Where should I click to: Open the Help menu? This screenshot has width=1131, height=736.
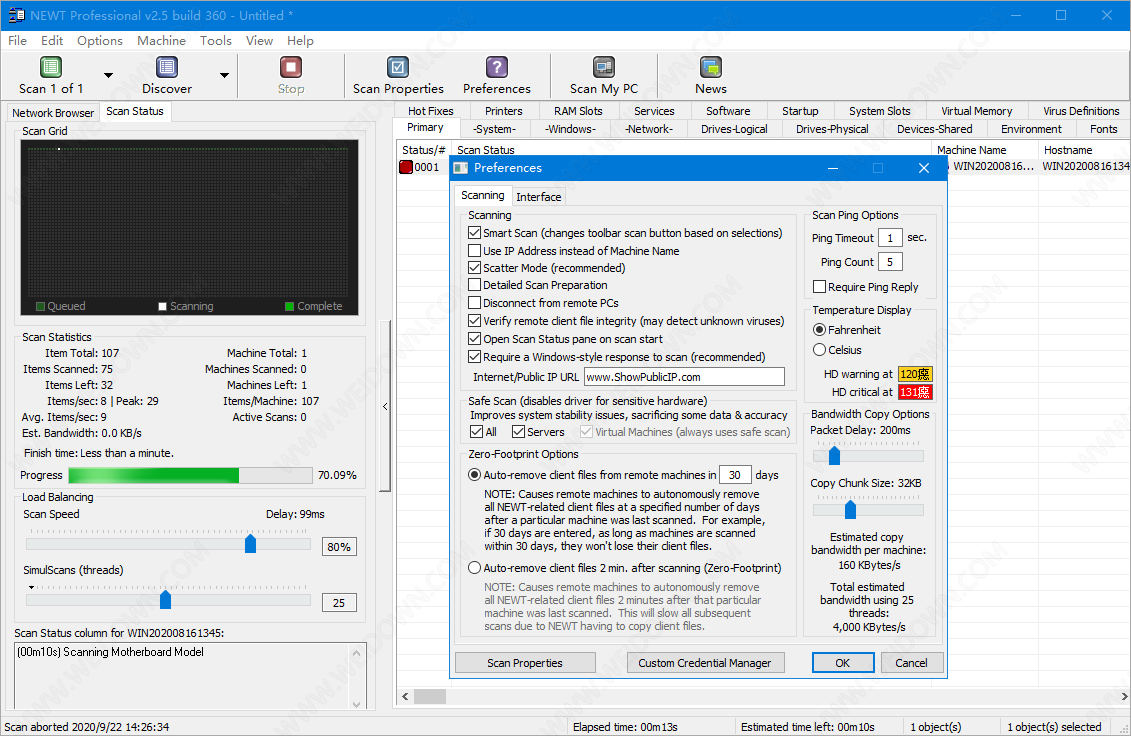point(300,41)
